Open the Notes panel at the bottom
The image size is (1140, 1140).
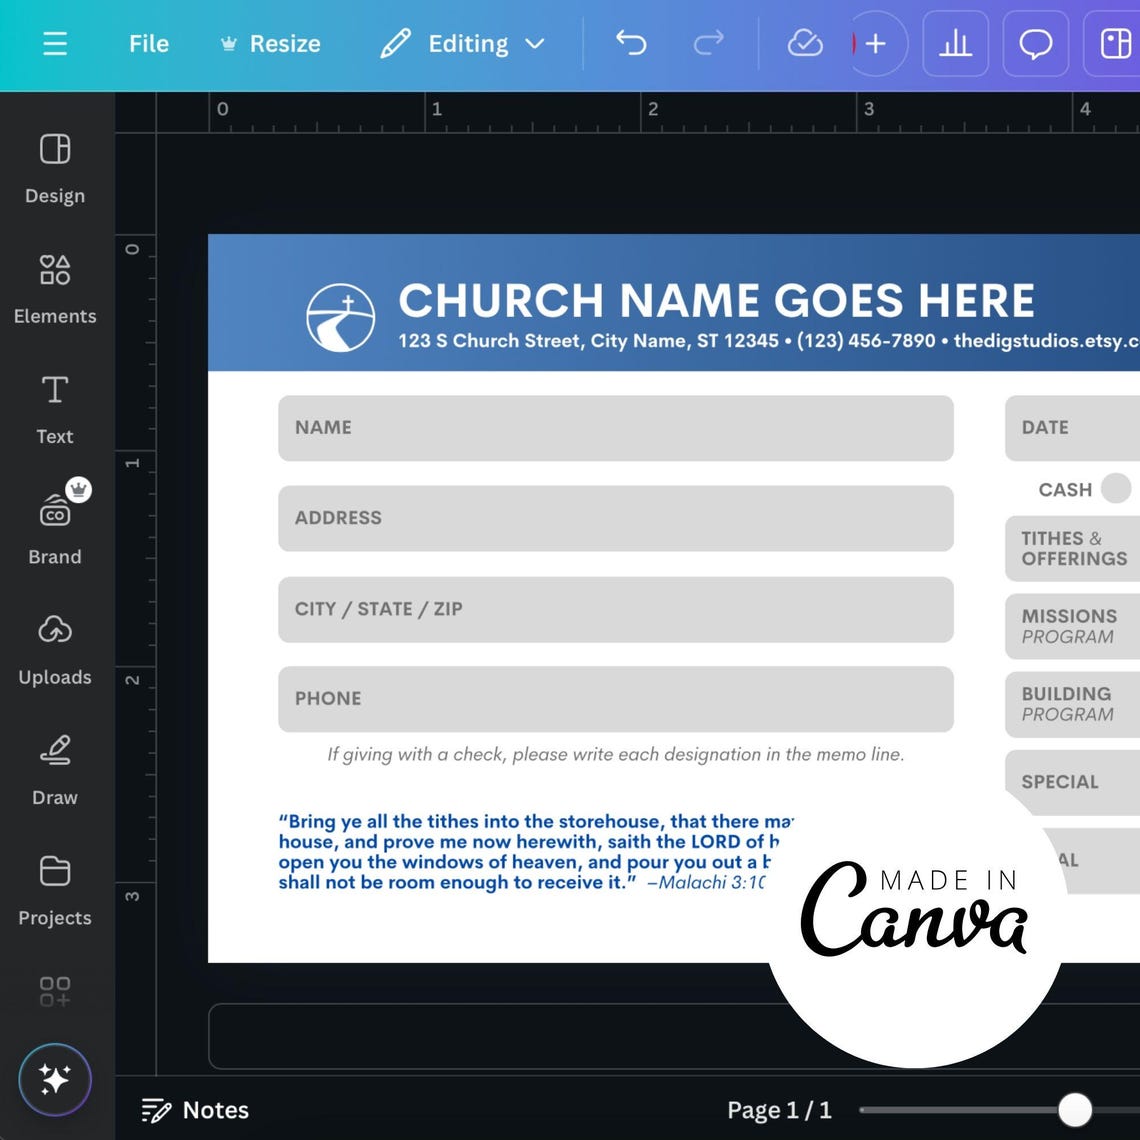pos(196,1110)
